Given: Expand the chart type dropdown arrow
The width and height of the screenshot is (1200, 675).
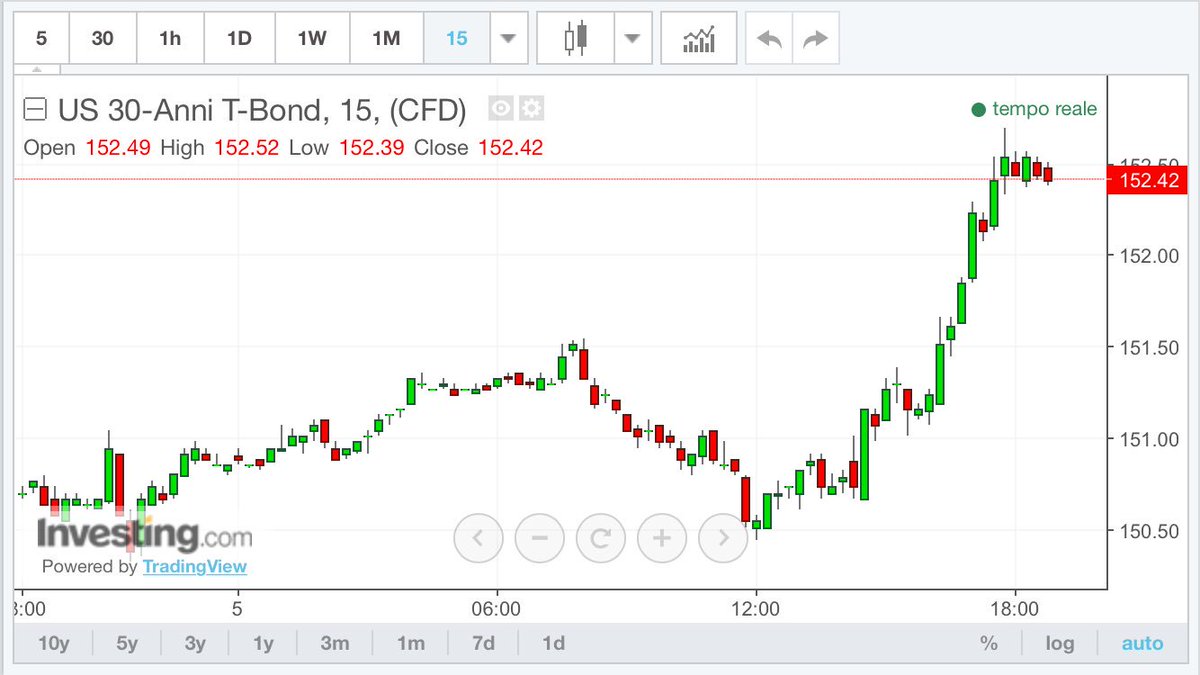Looking at the screenshot, I should point(632,38).
